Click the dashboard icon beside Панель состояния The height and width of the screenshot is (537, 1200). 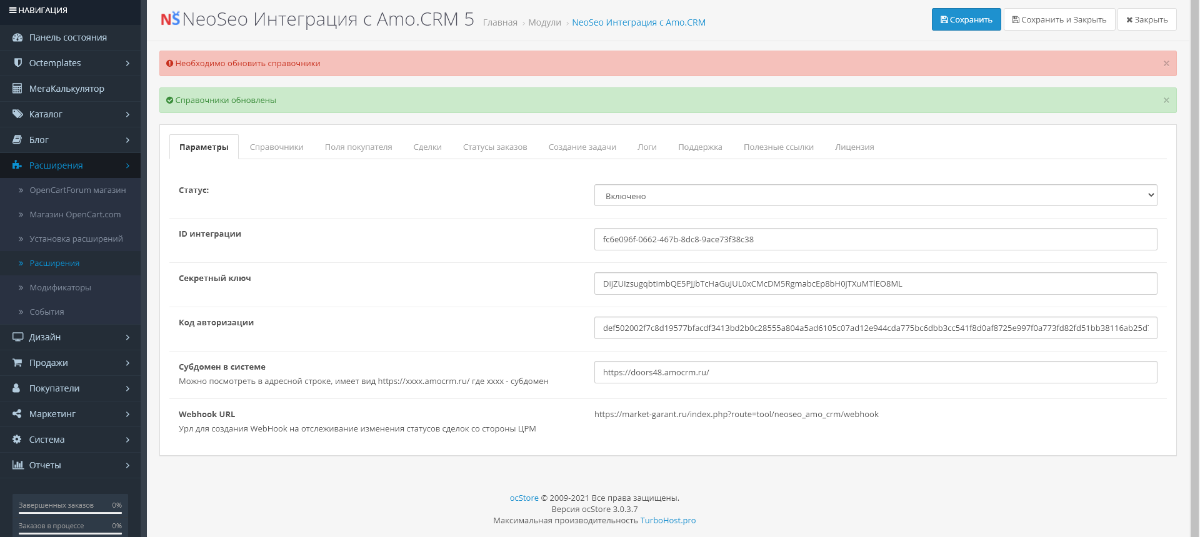[17, 38]
